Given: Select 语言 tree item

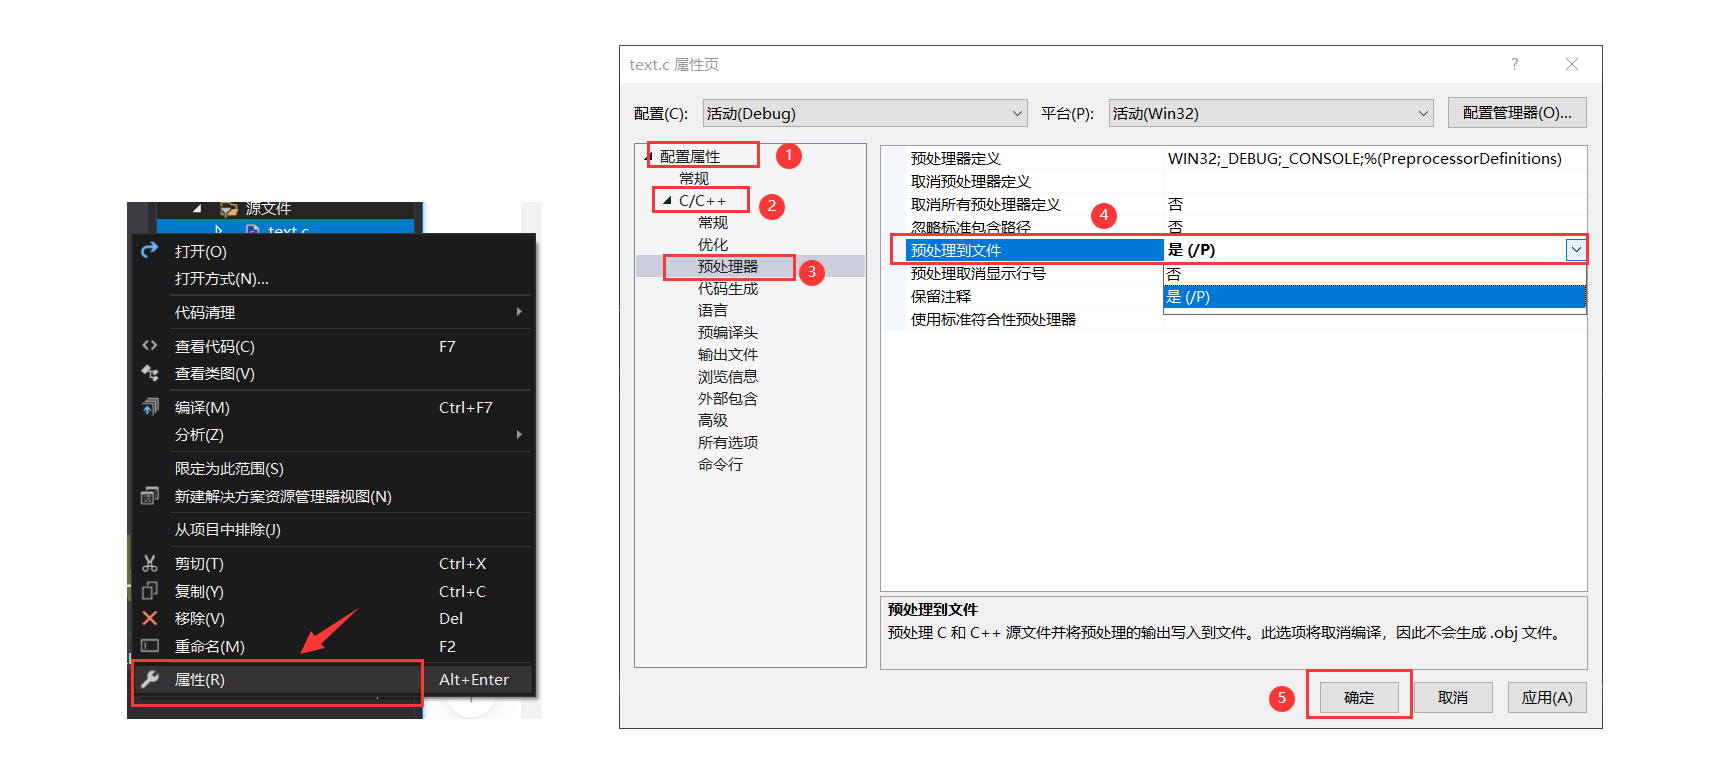Looking at the screenshot, I should click(713, 311).
